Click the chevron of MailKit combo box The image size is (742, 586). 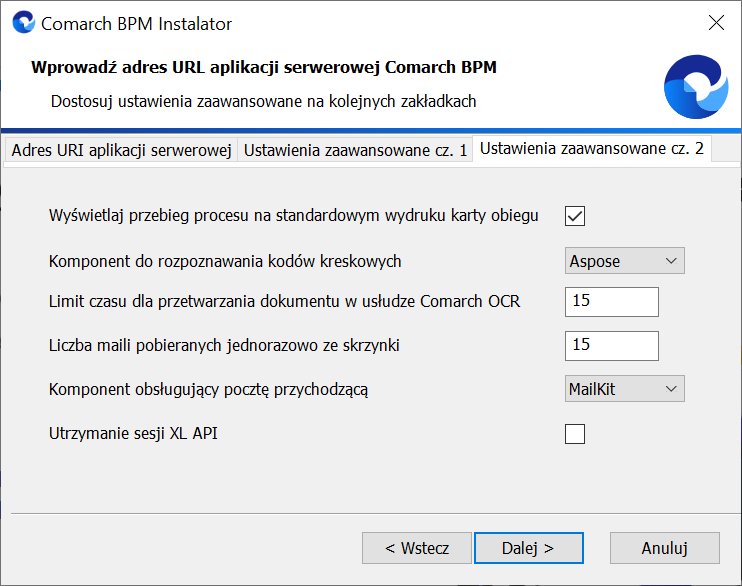[671, 389]
